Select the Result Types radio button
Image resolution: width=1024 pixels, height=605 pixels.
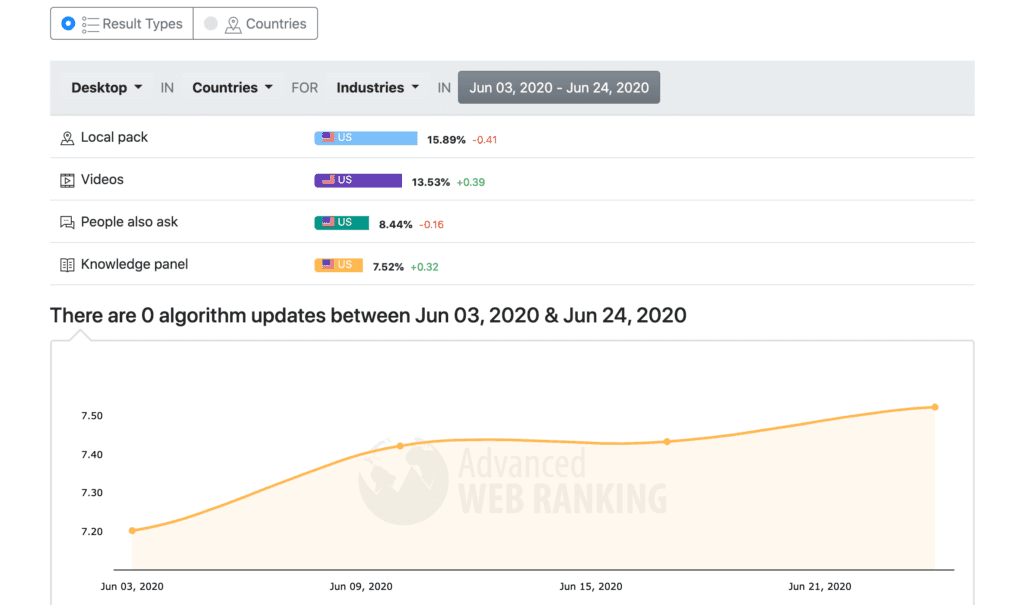pyautogui.click(x=68, y=24)
